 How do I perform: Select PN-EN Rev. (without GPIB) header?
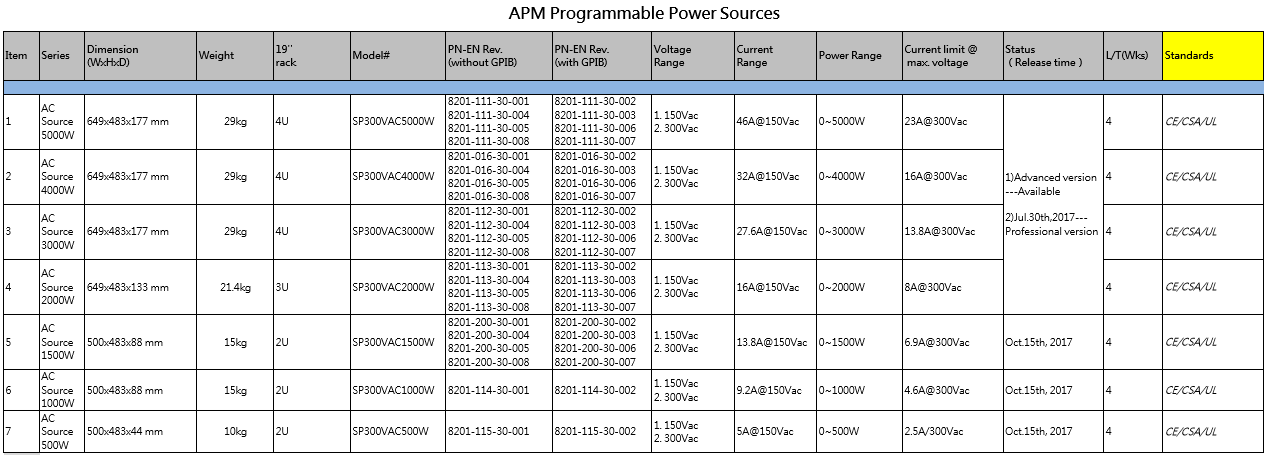498,56
